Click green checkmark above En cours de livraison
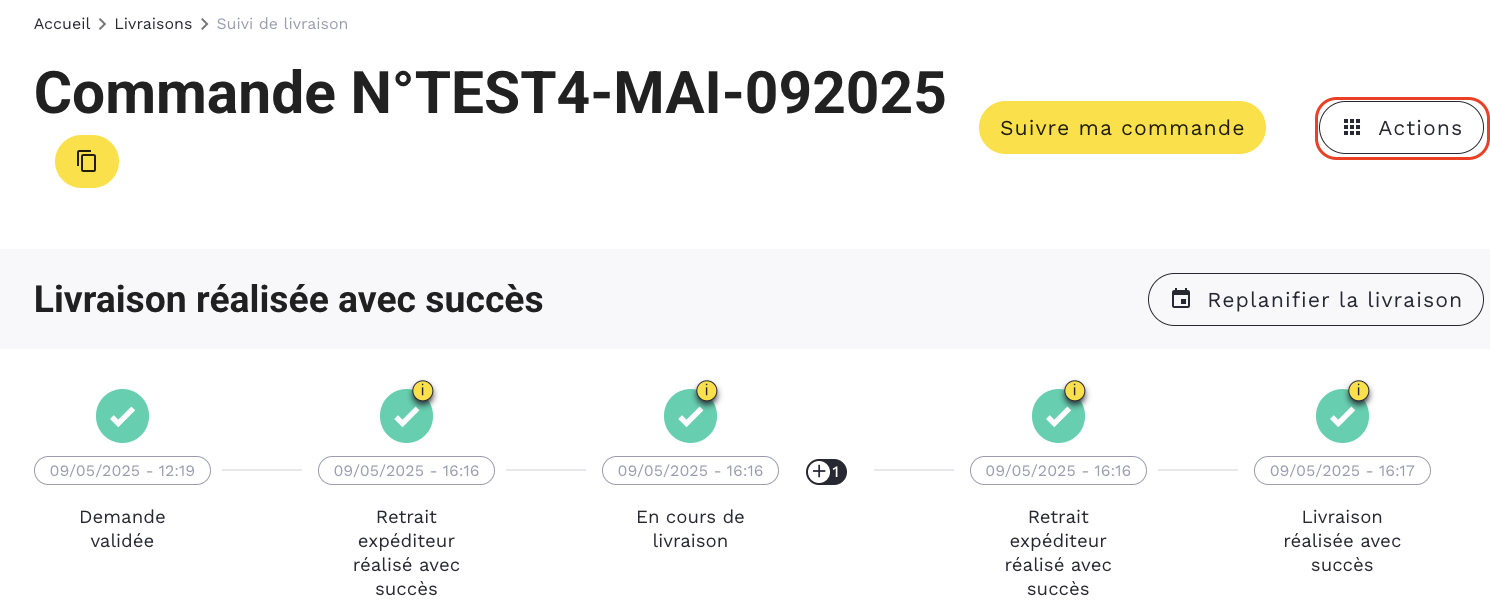1490x604 pixels. tap(690, 416)
